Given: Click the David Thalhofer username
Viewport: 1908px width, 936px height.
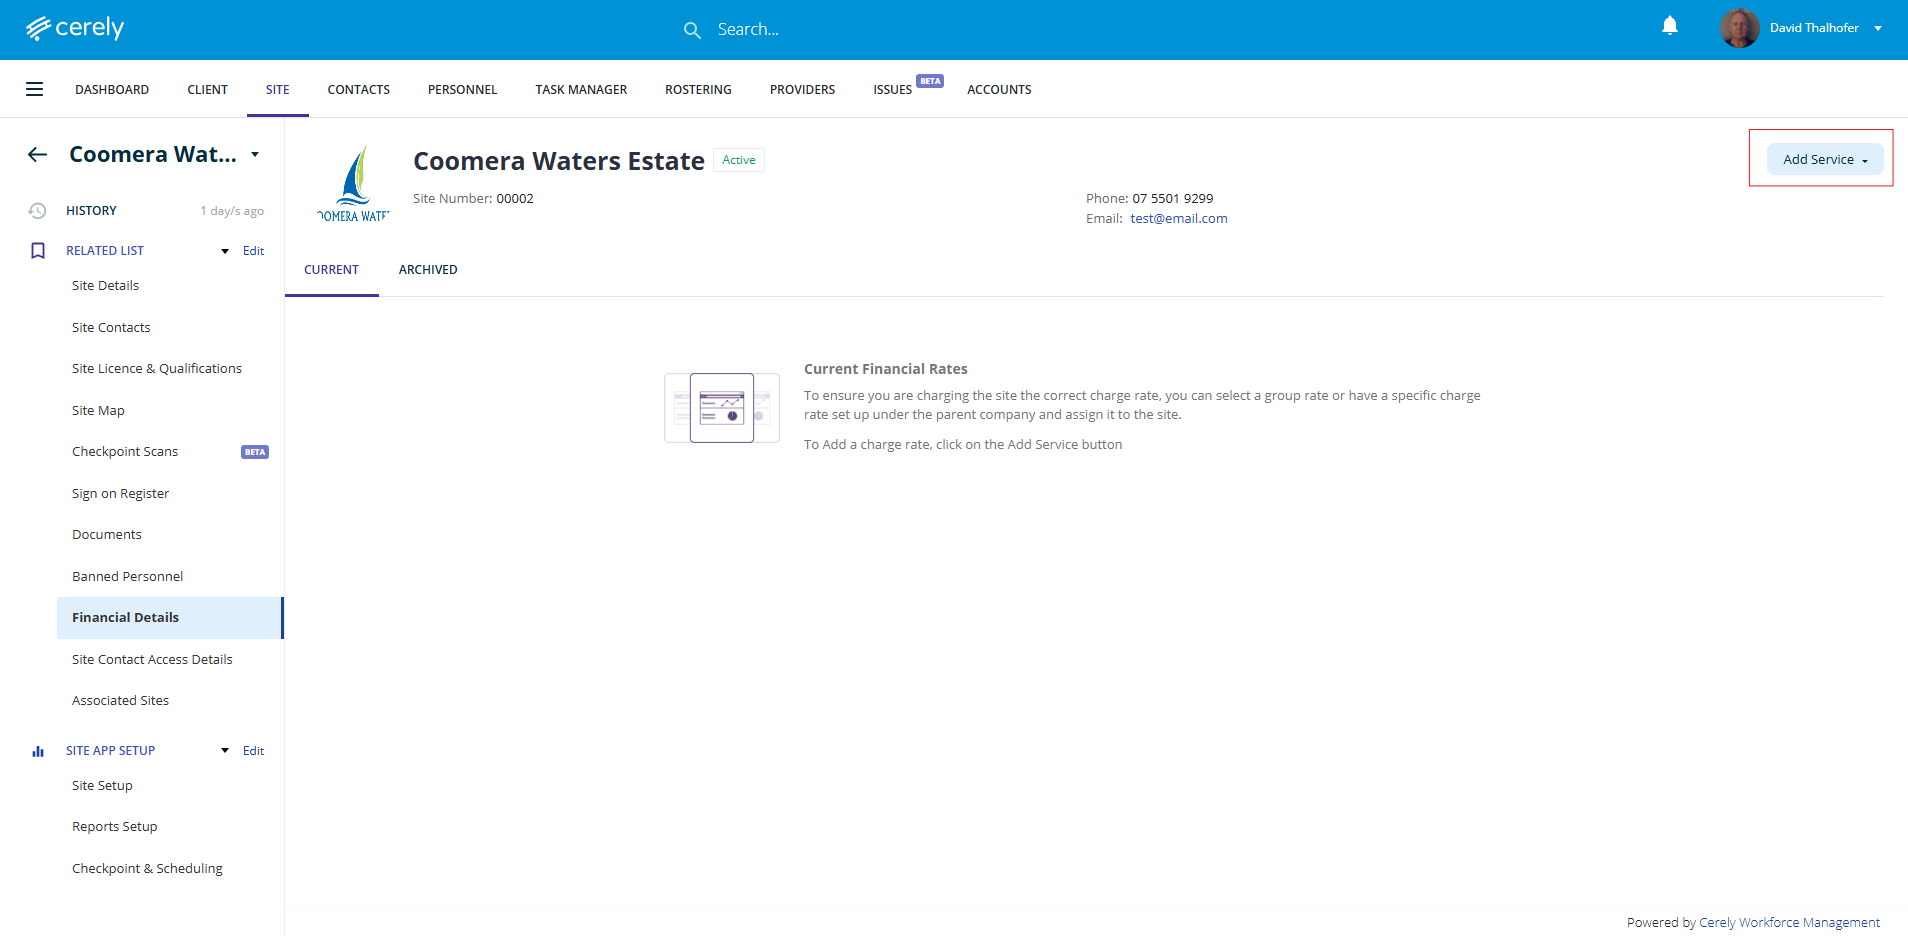Looking at the screenshot, I should click(x=1814, y=28).
